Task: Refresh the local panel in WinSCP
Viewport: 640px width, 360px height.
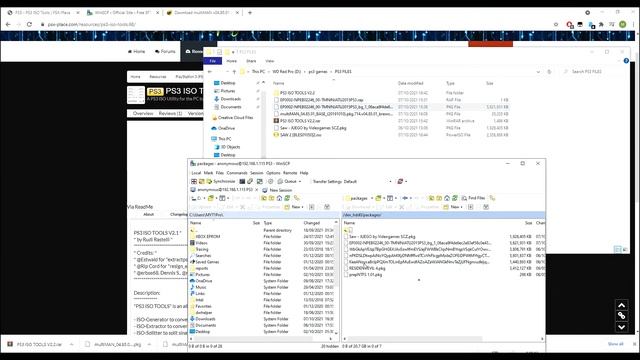Action: pos(287,198)
